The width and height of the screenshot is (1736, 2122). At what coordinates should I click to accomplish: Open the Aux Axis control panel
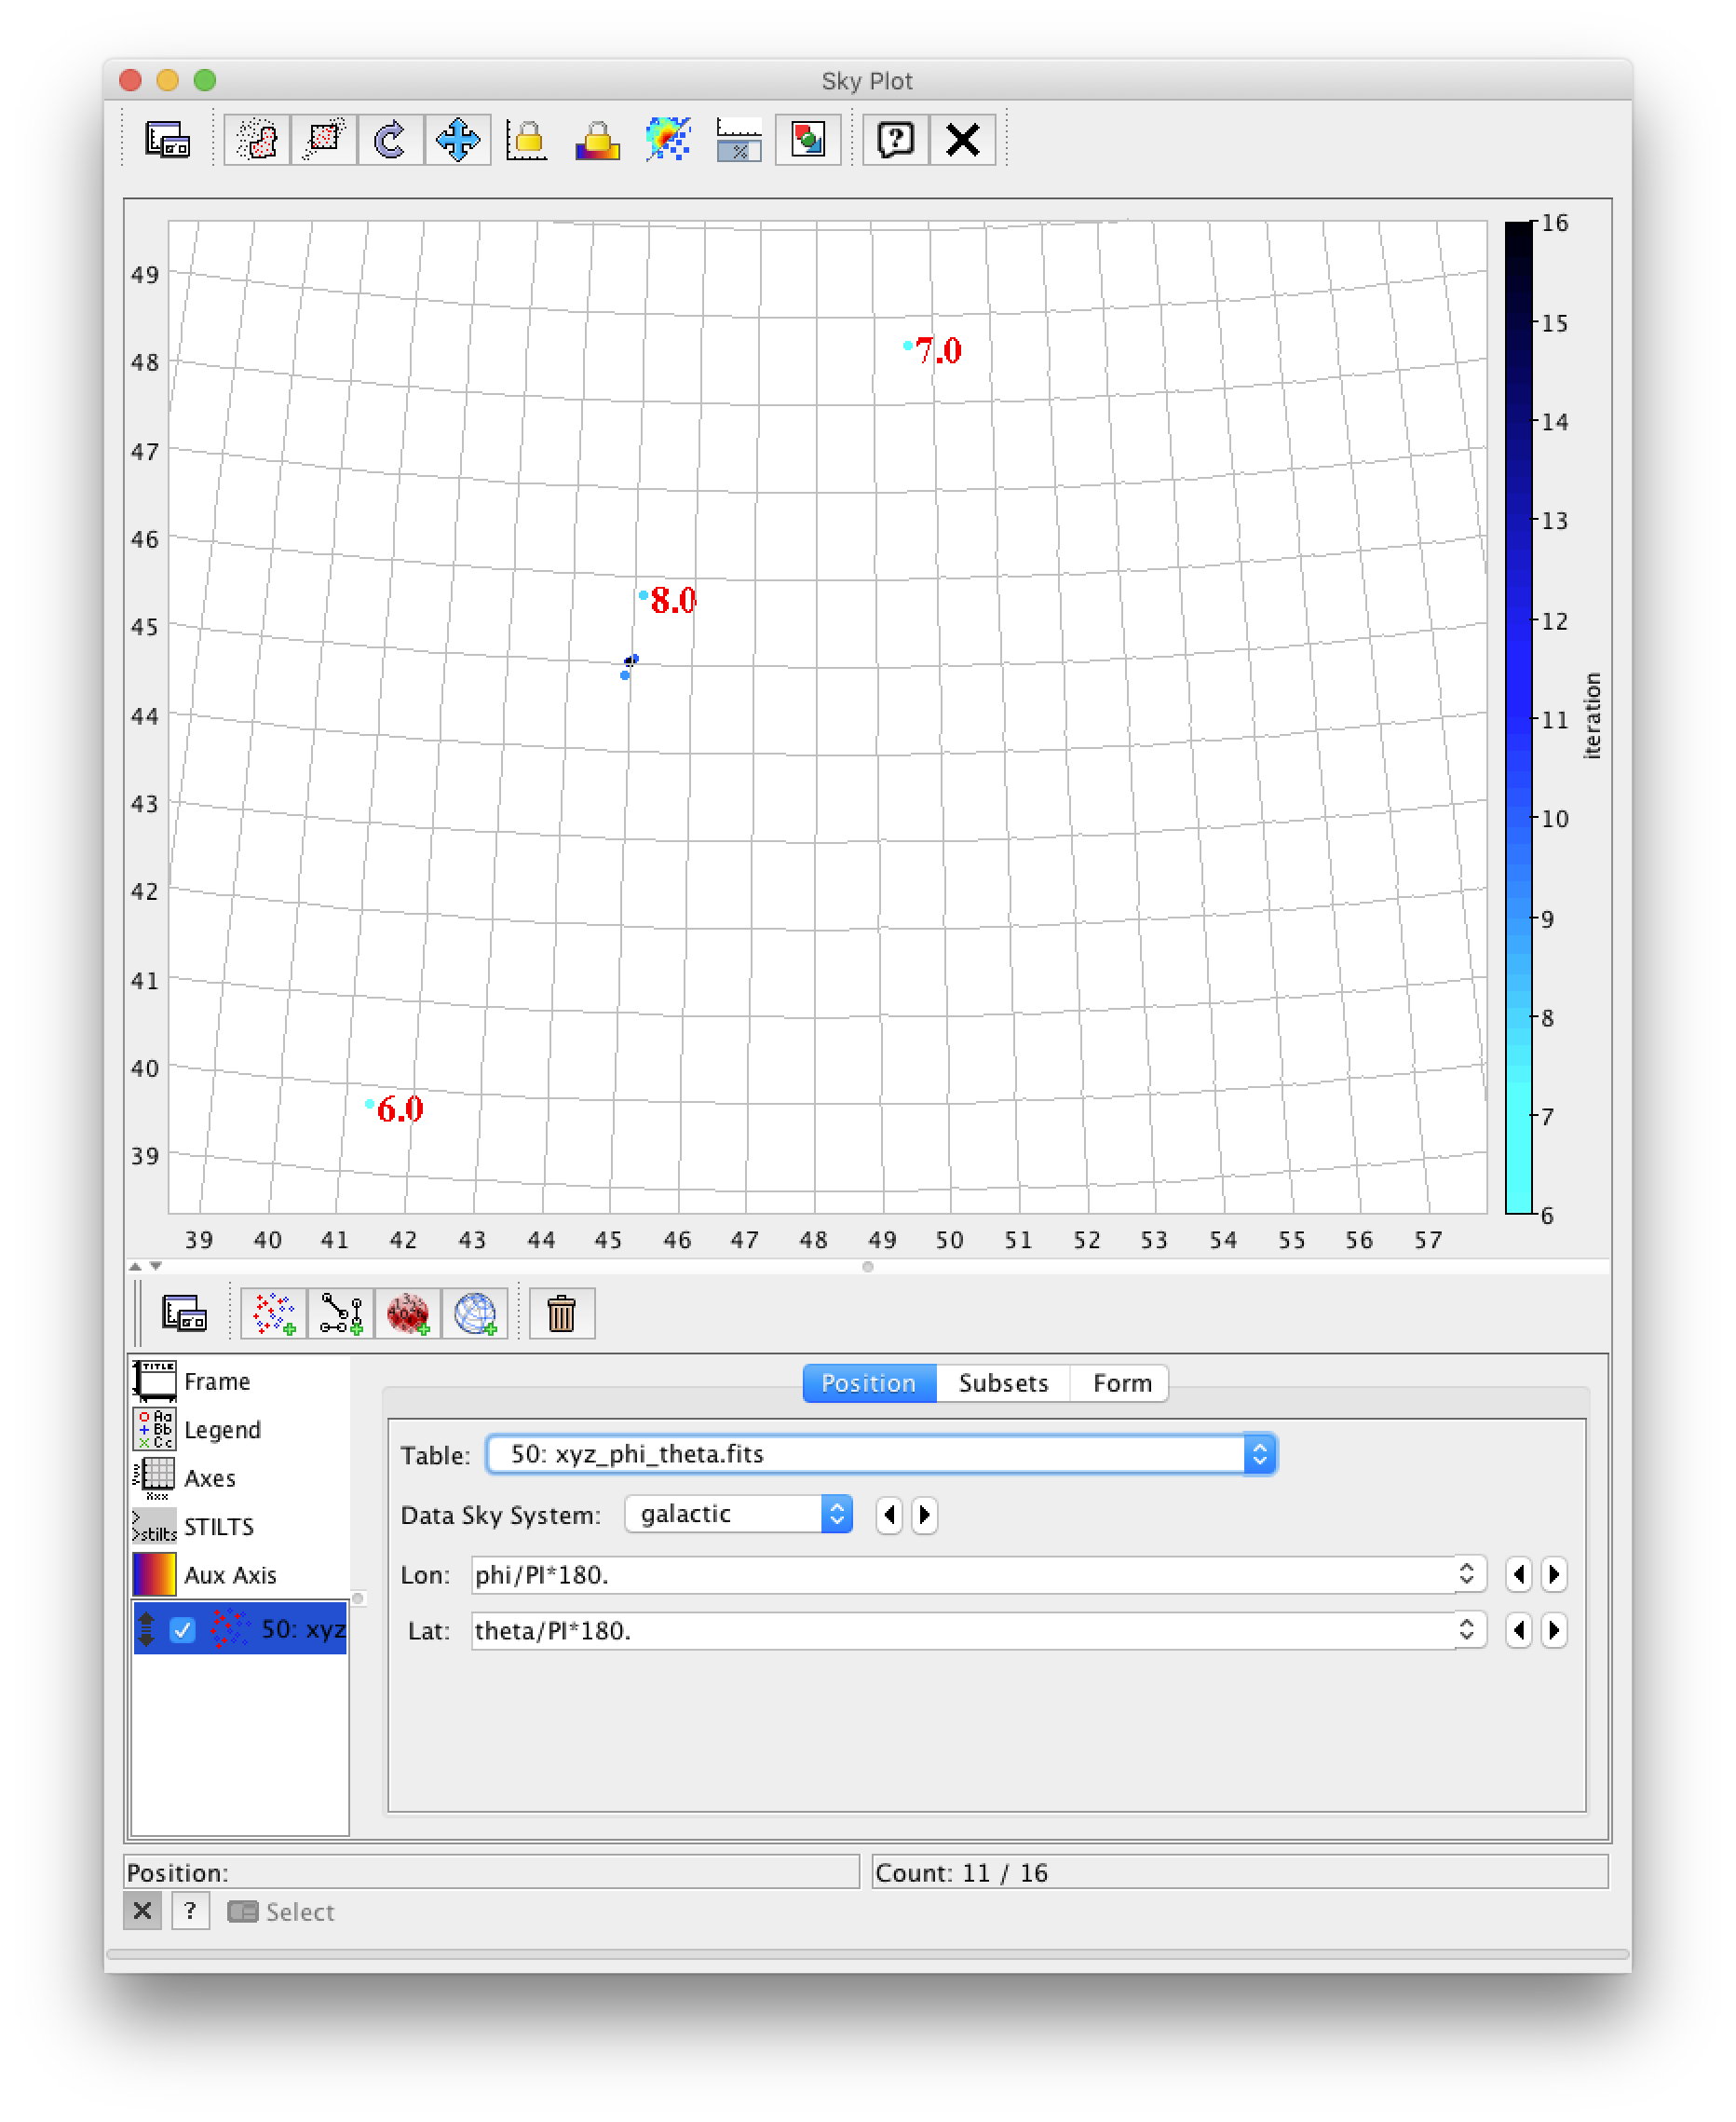click(229, 1574)
